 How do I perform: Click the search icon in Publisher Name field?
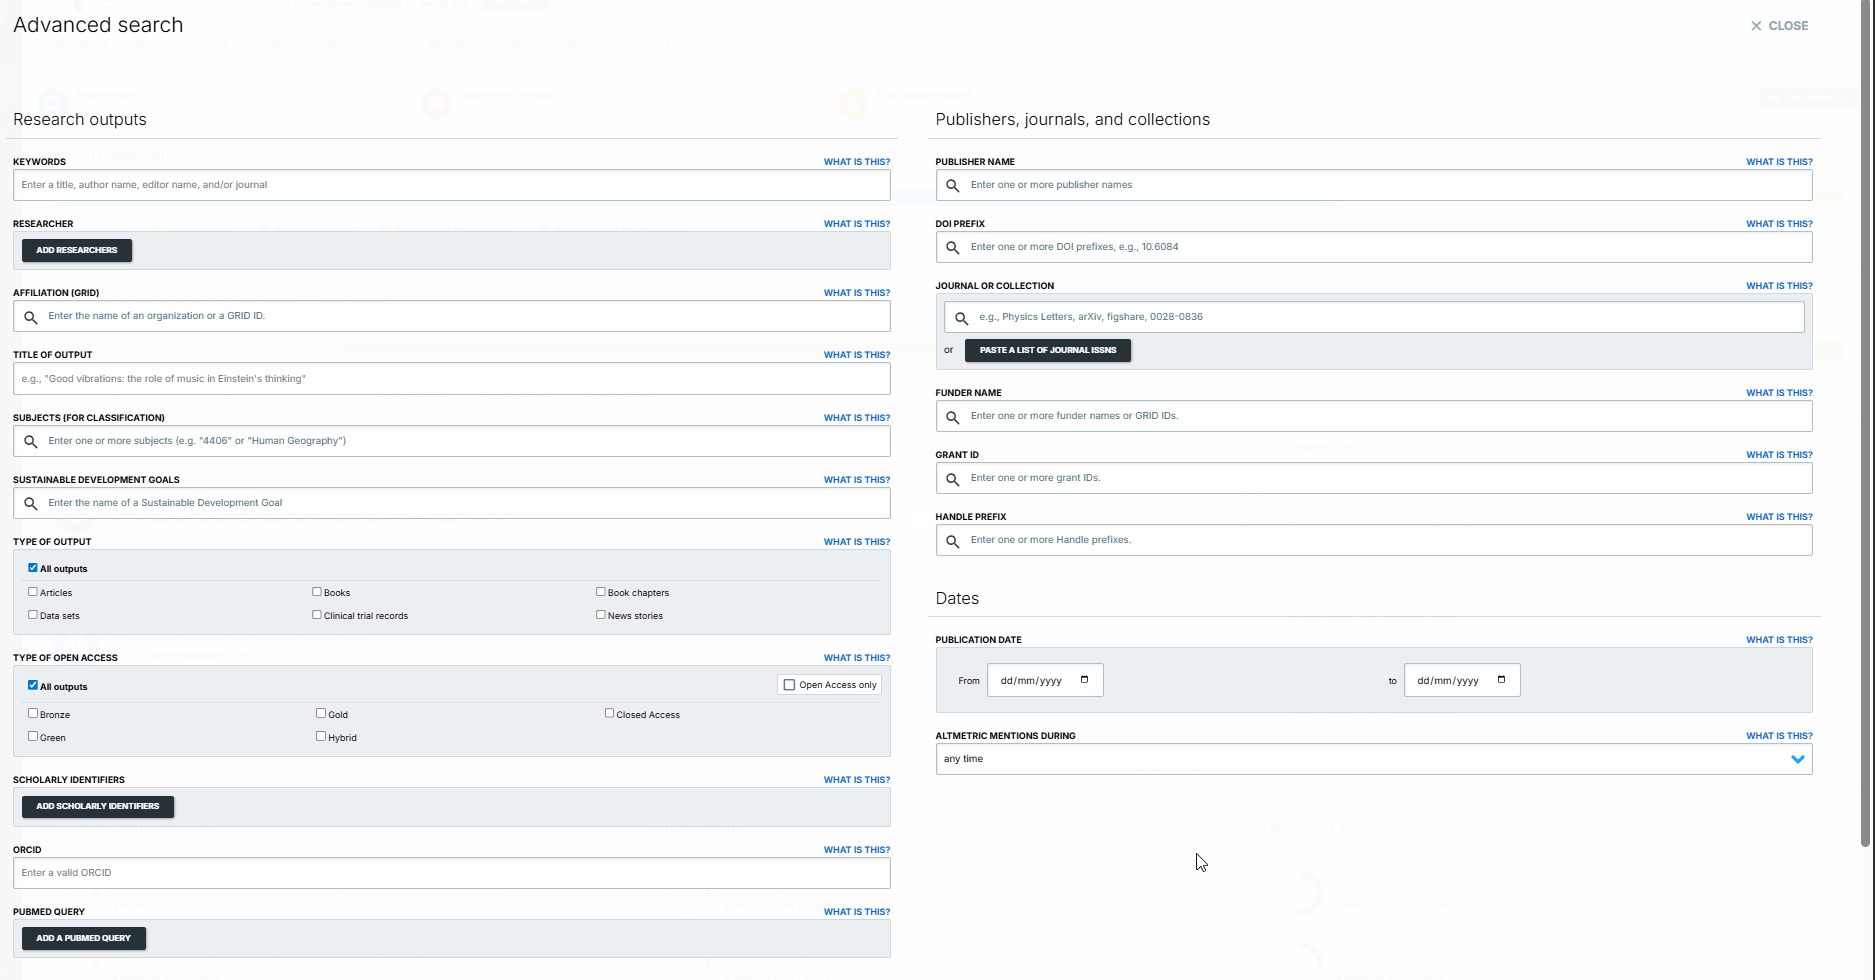click(953, 186)
